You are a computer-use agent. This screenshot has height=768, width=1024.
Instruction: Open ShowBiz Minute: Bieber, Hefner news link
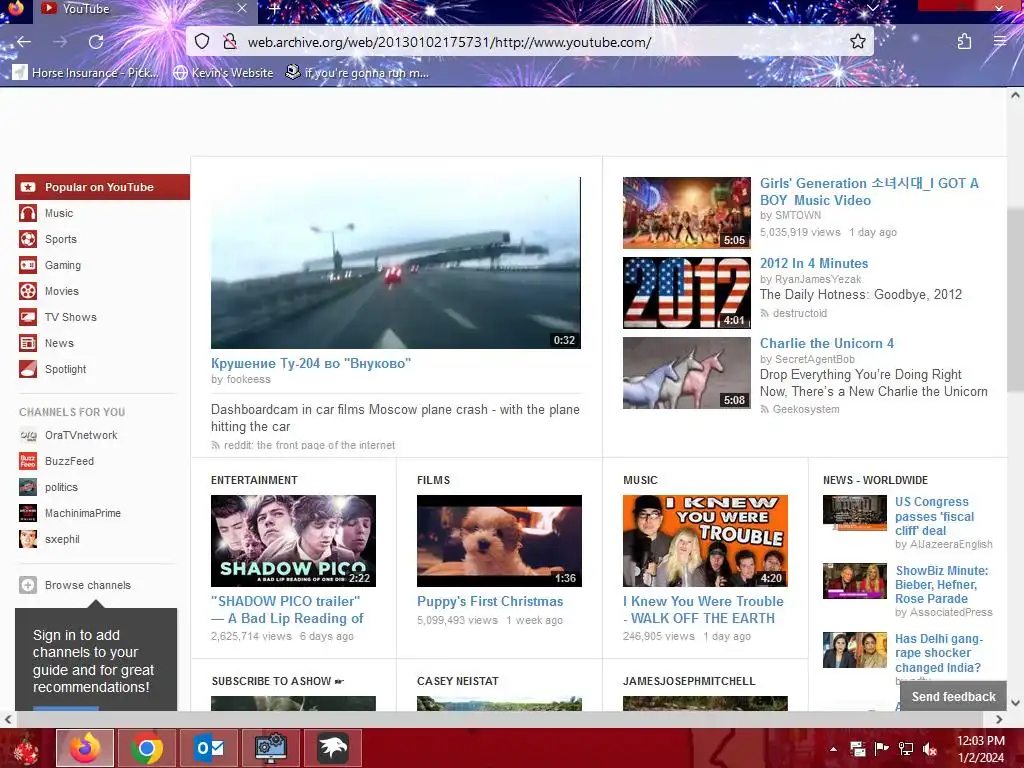941,584
